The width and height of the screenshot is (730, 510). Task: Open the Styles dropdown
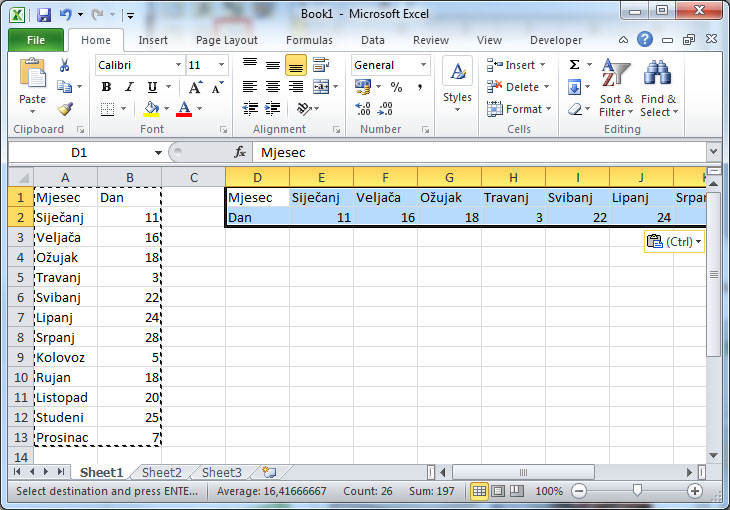pyautogui.click(x=457, y=84)
